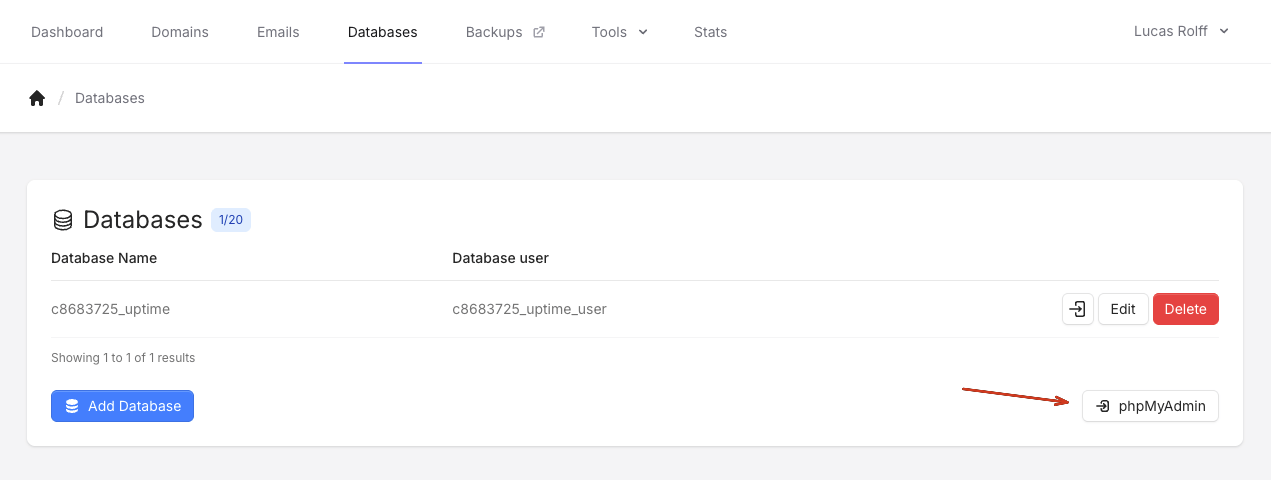Click the home icon in the breadcrumb
This screenshot has height=480, width=1271.
pos(37,98)
